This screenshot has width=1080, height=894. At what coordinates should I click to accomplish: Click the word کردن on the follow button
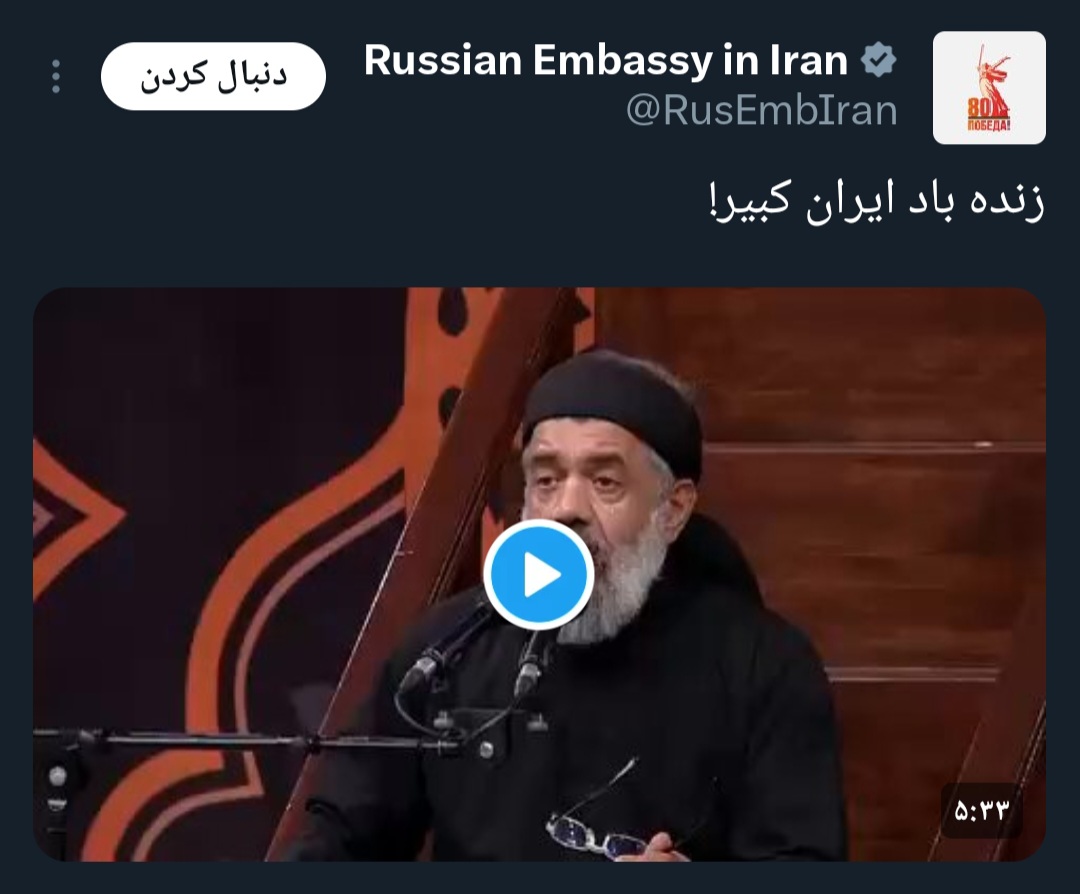click(172, 76)
